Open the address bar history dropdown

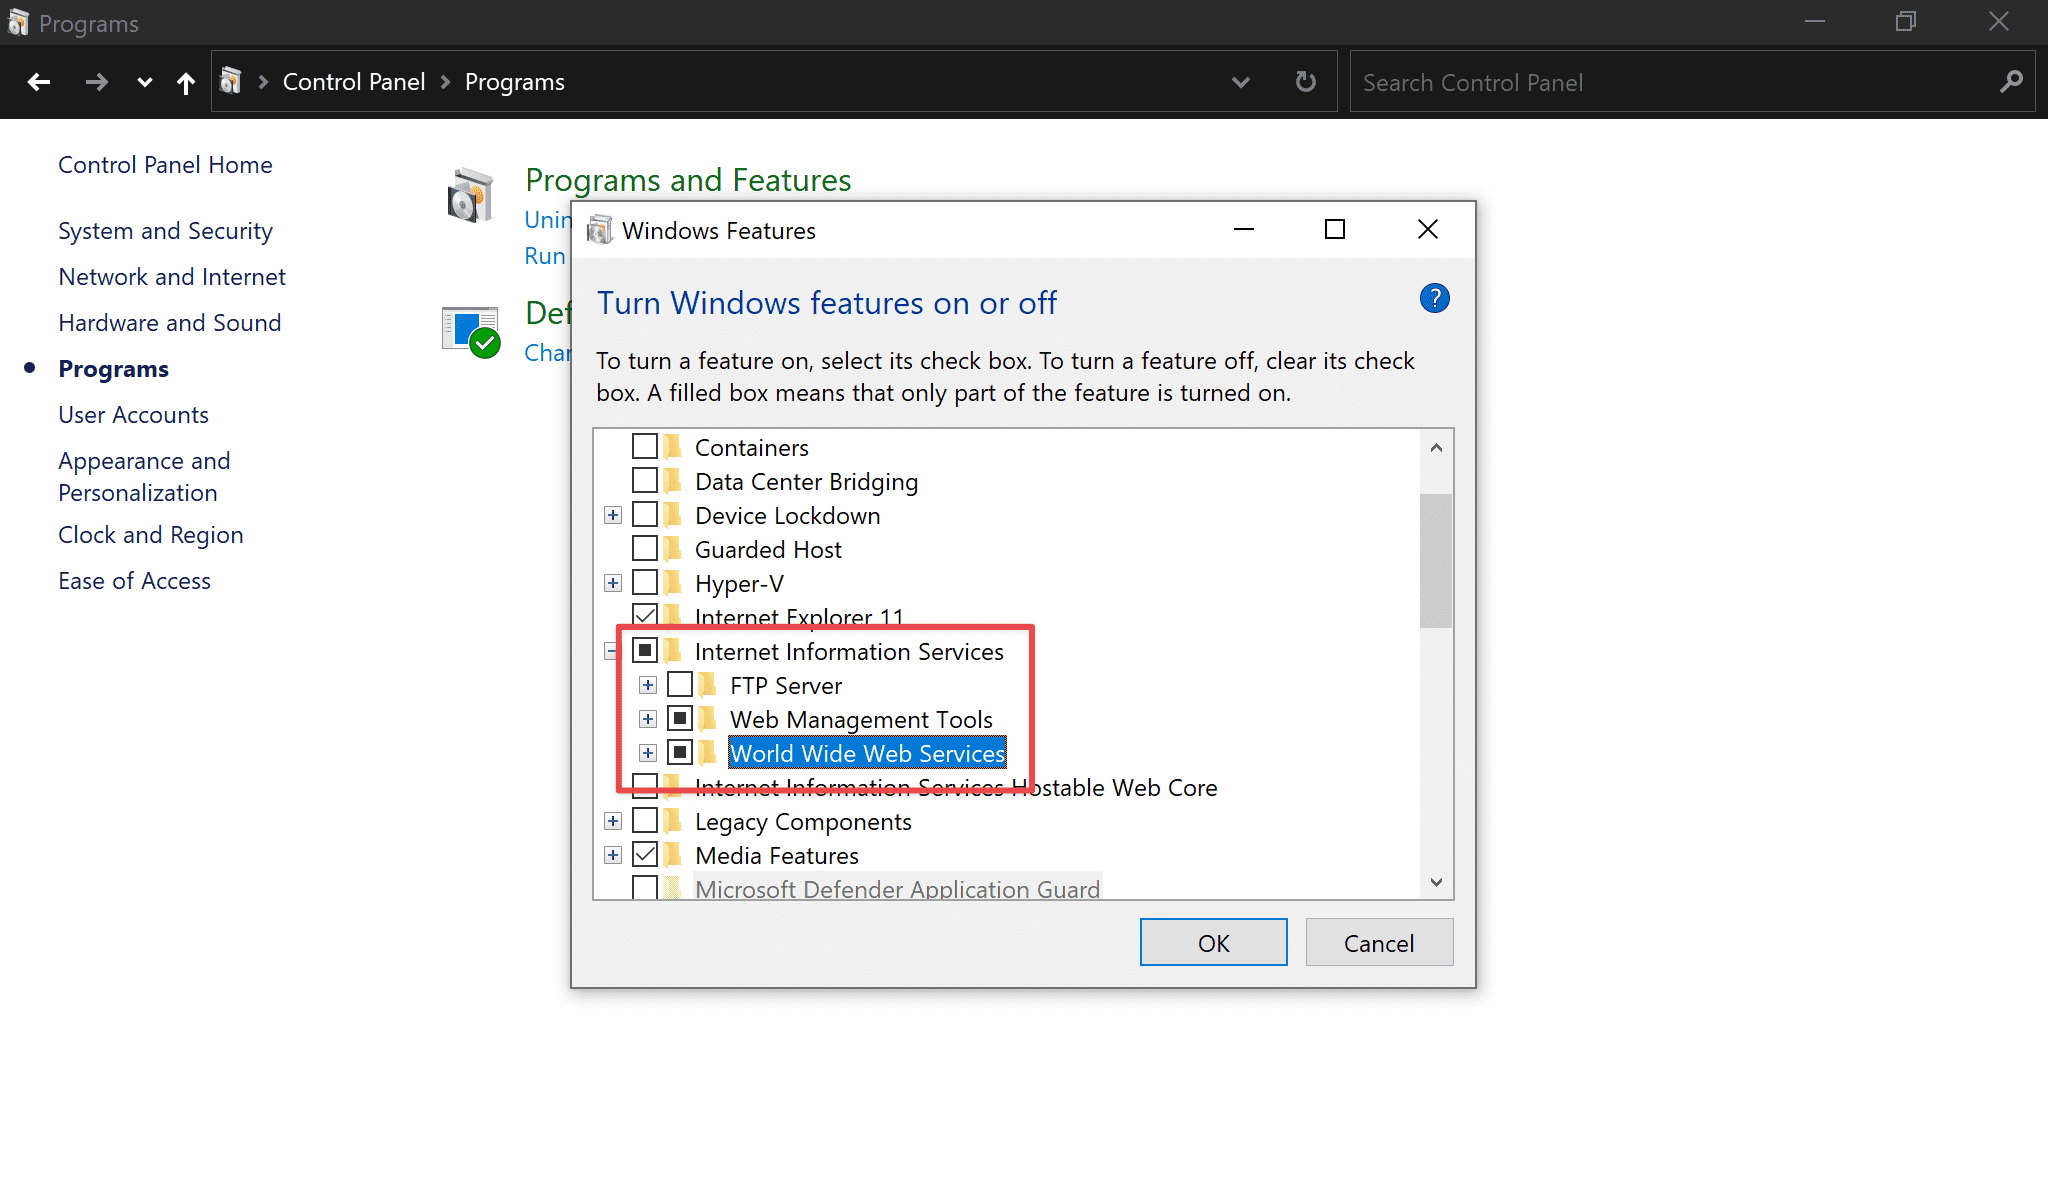click(x=1241, y=82)
